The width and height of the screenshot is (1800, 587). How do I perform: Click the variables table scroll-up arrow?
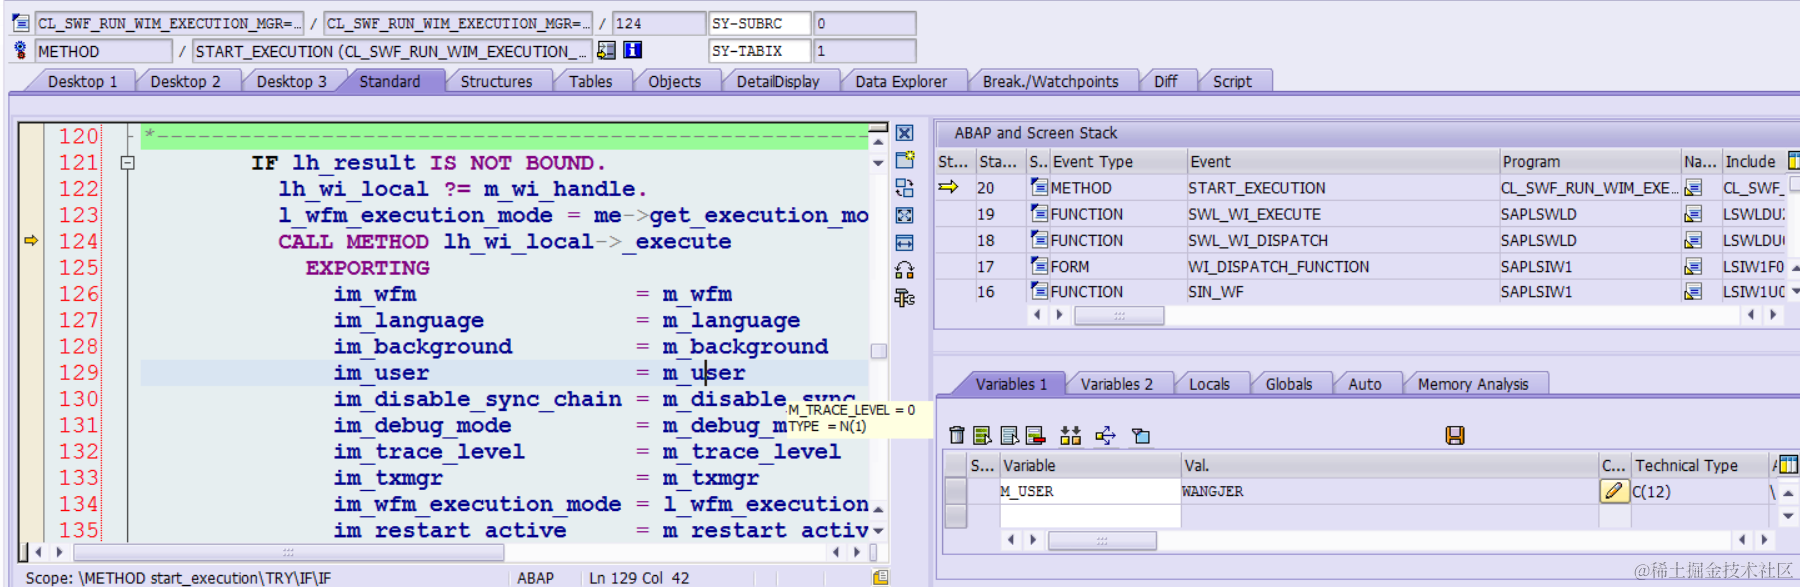pyautogui.click(x=1789, y=492)
